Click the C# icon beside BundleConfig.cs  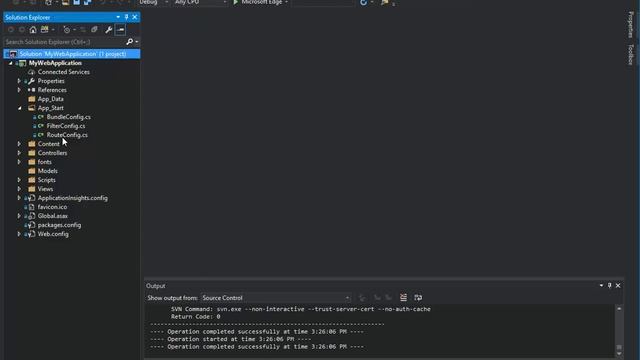tap(40, 117)
